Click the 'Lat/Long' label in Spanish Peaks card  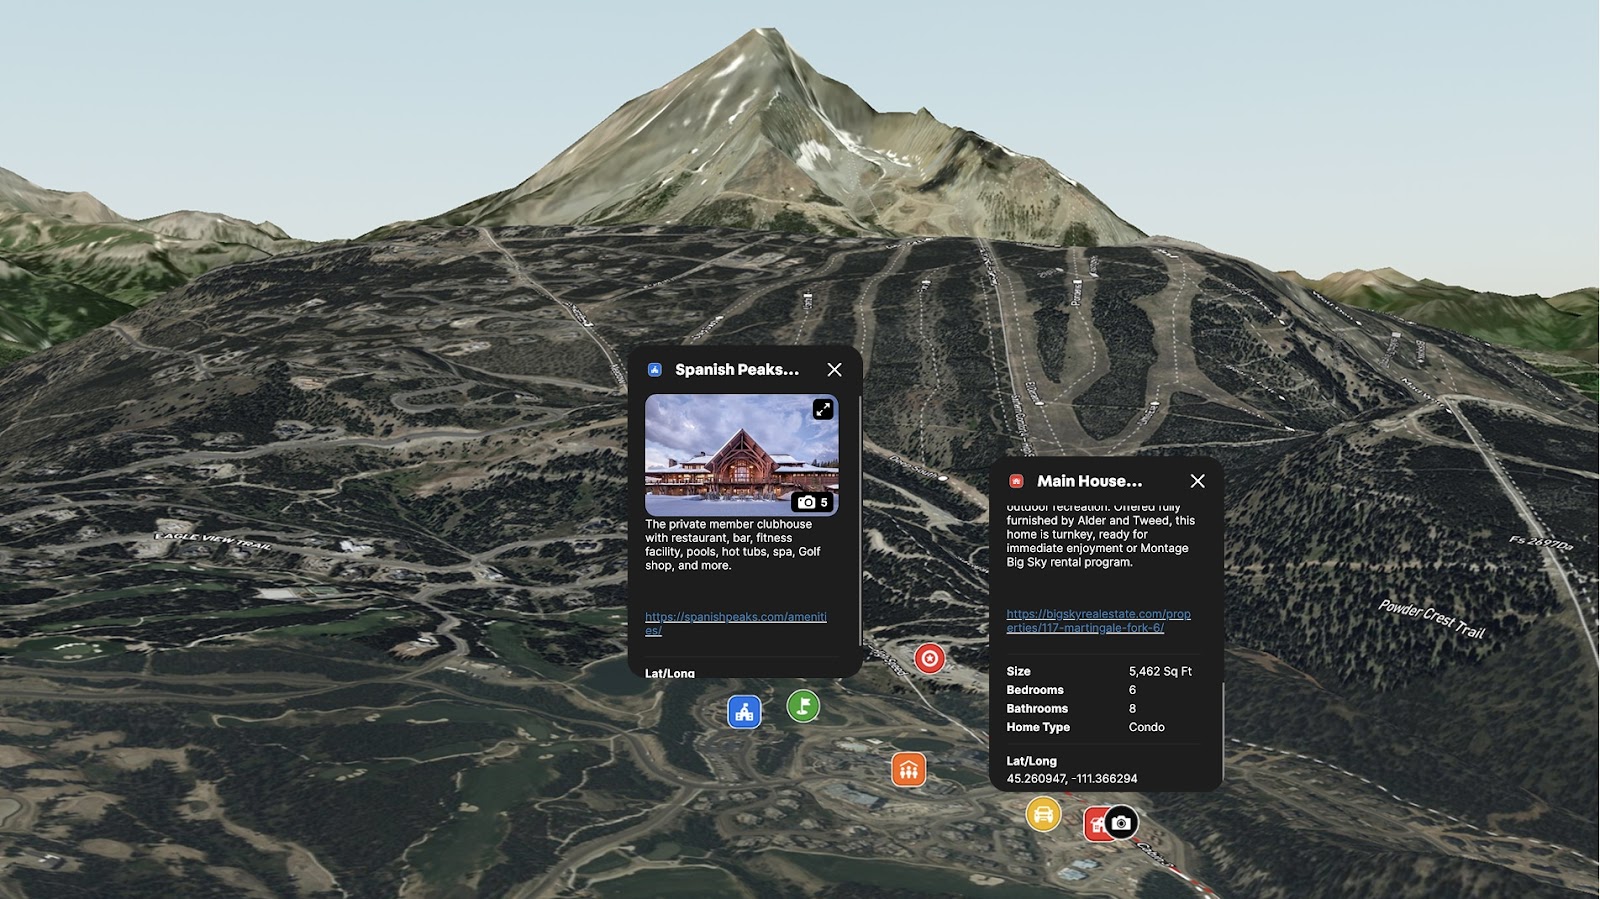coord(670,673)
